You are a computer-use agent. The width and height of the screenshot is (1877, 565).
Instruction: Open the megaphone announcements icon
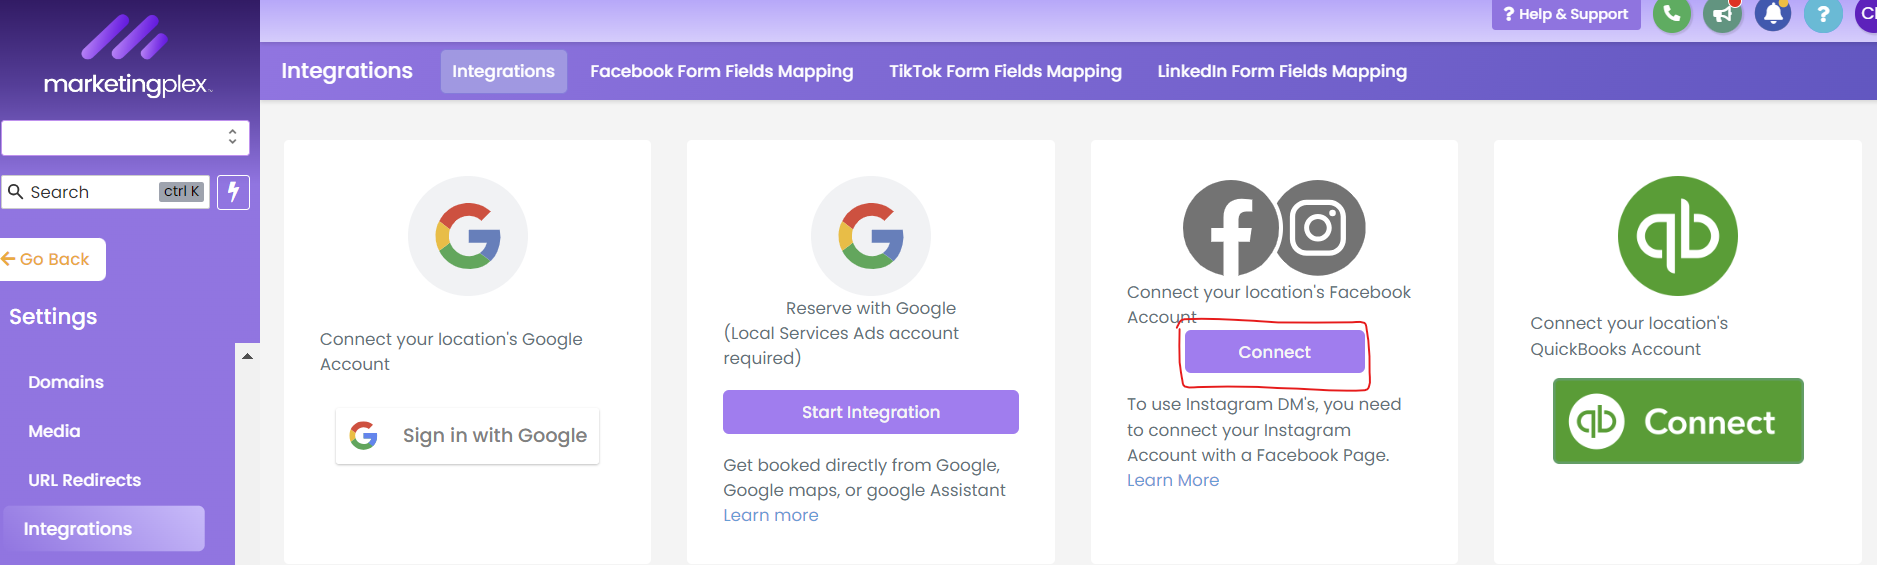pyautogui.click(x=1722, y=14)
